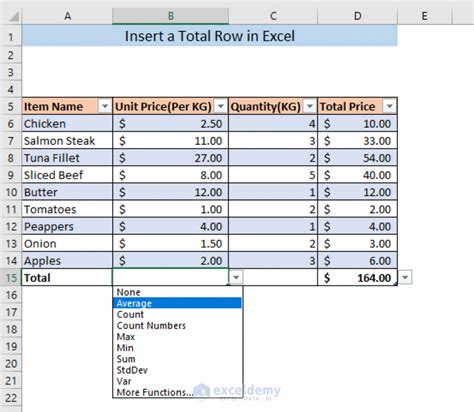Select row 15 header
This screenshot has width=474, height=412.
11,278
